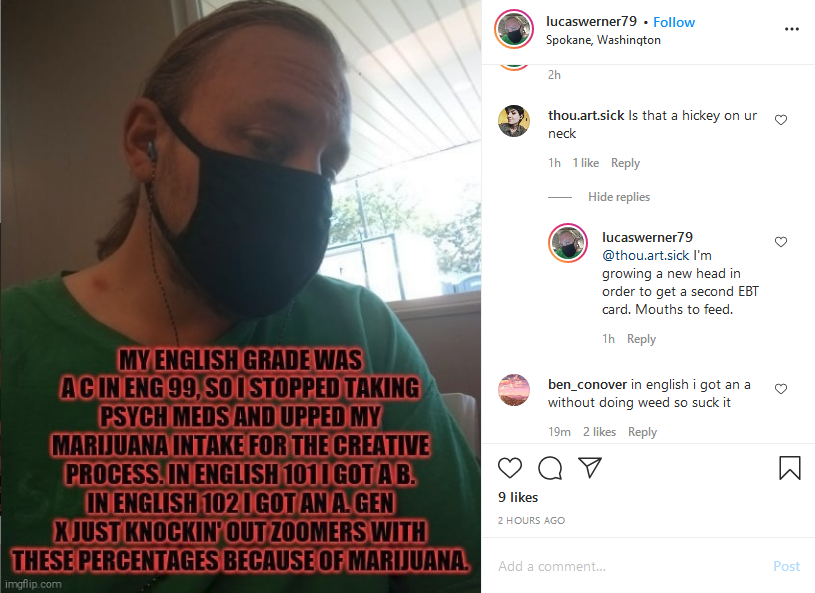Reply to thou.art.sick's comment
This screenshot has height=593, width=815.
coord(625,163)
